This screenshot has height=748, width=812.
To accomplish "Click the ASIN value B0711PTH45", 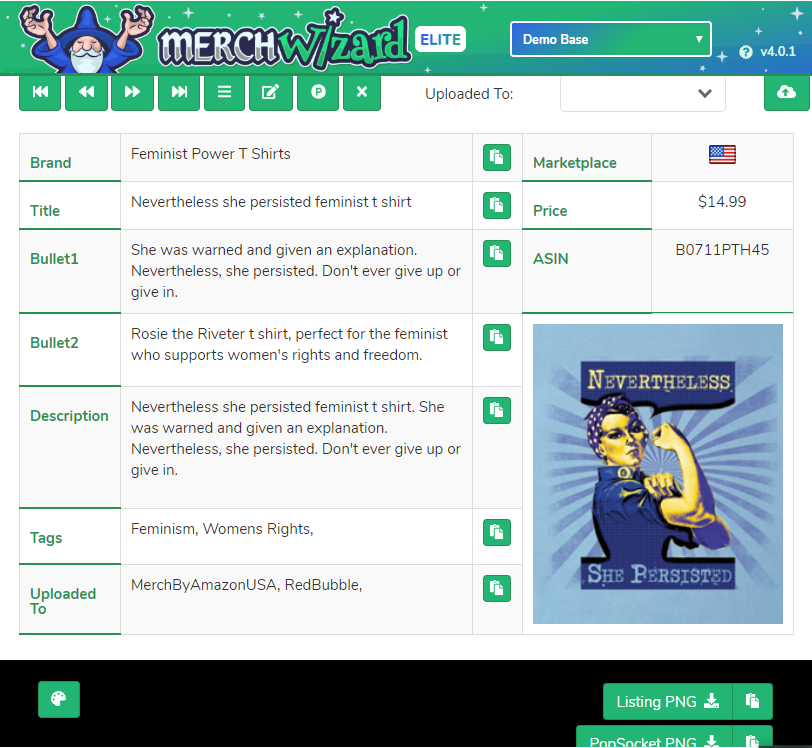I will point(722,250).
